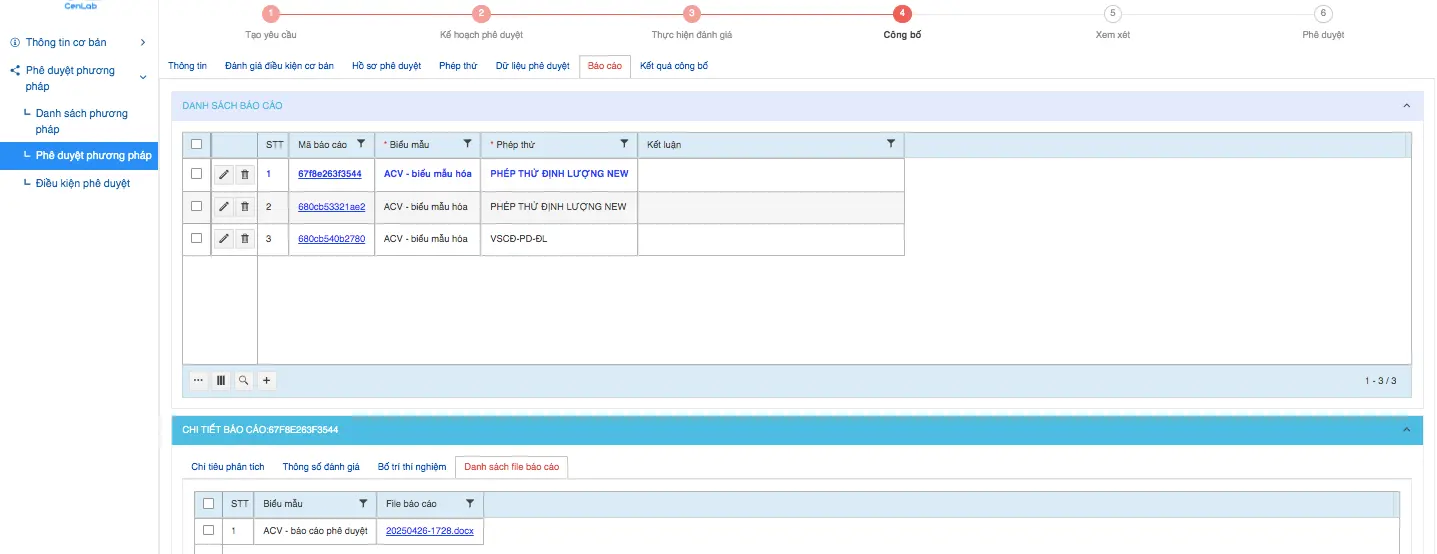
Task: Open the column chooser icon in grid footer
Action: coord(221,380)
